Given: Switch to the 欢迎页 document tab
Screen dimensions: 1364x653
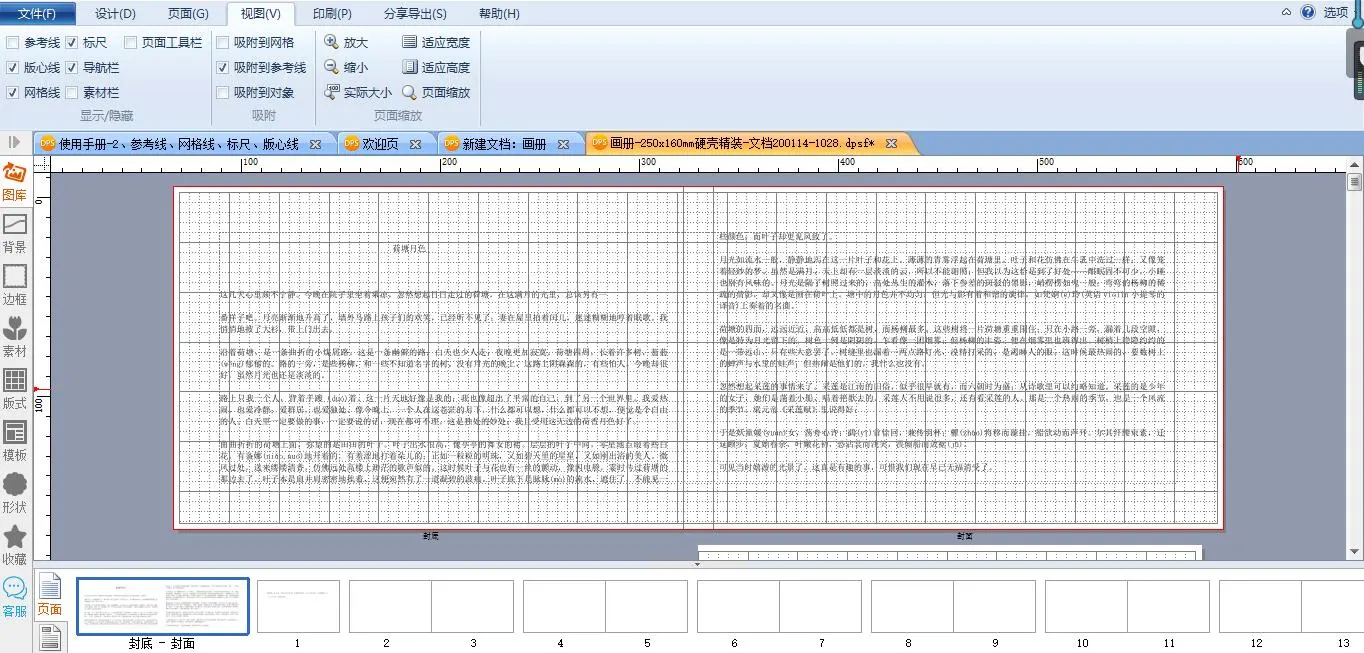Looking at the screenshot, I should (378, 144).
